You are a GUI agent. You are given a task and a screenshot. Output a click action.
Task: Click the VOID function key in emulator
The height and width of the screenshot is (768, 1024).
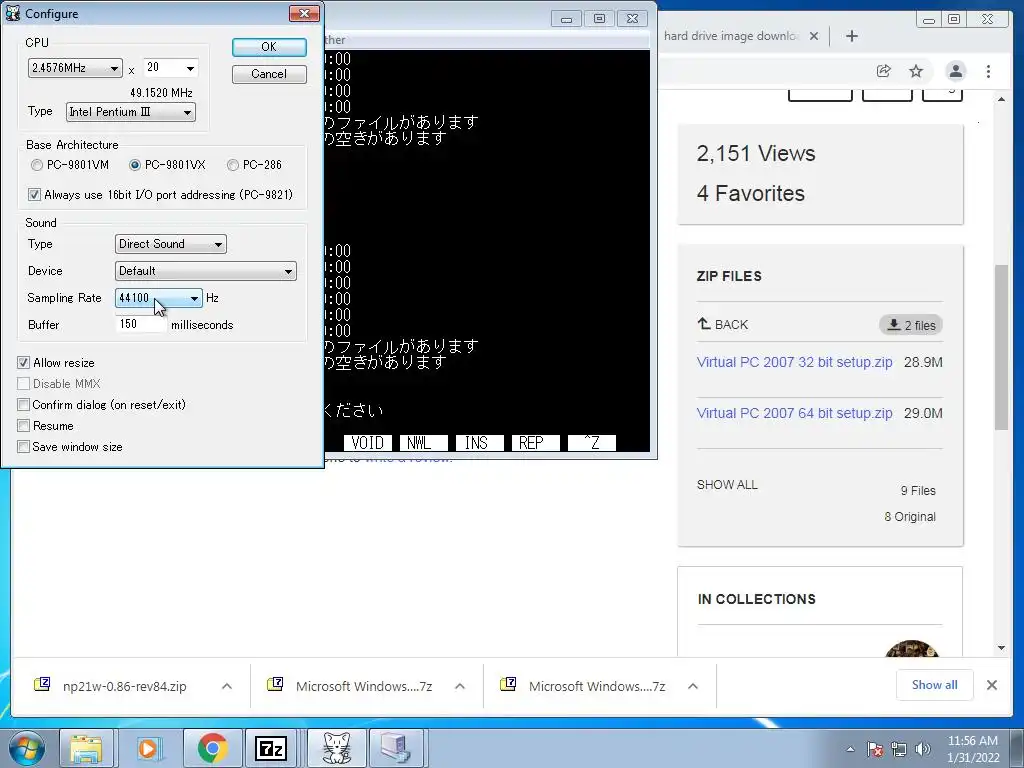(367, 443)
